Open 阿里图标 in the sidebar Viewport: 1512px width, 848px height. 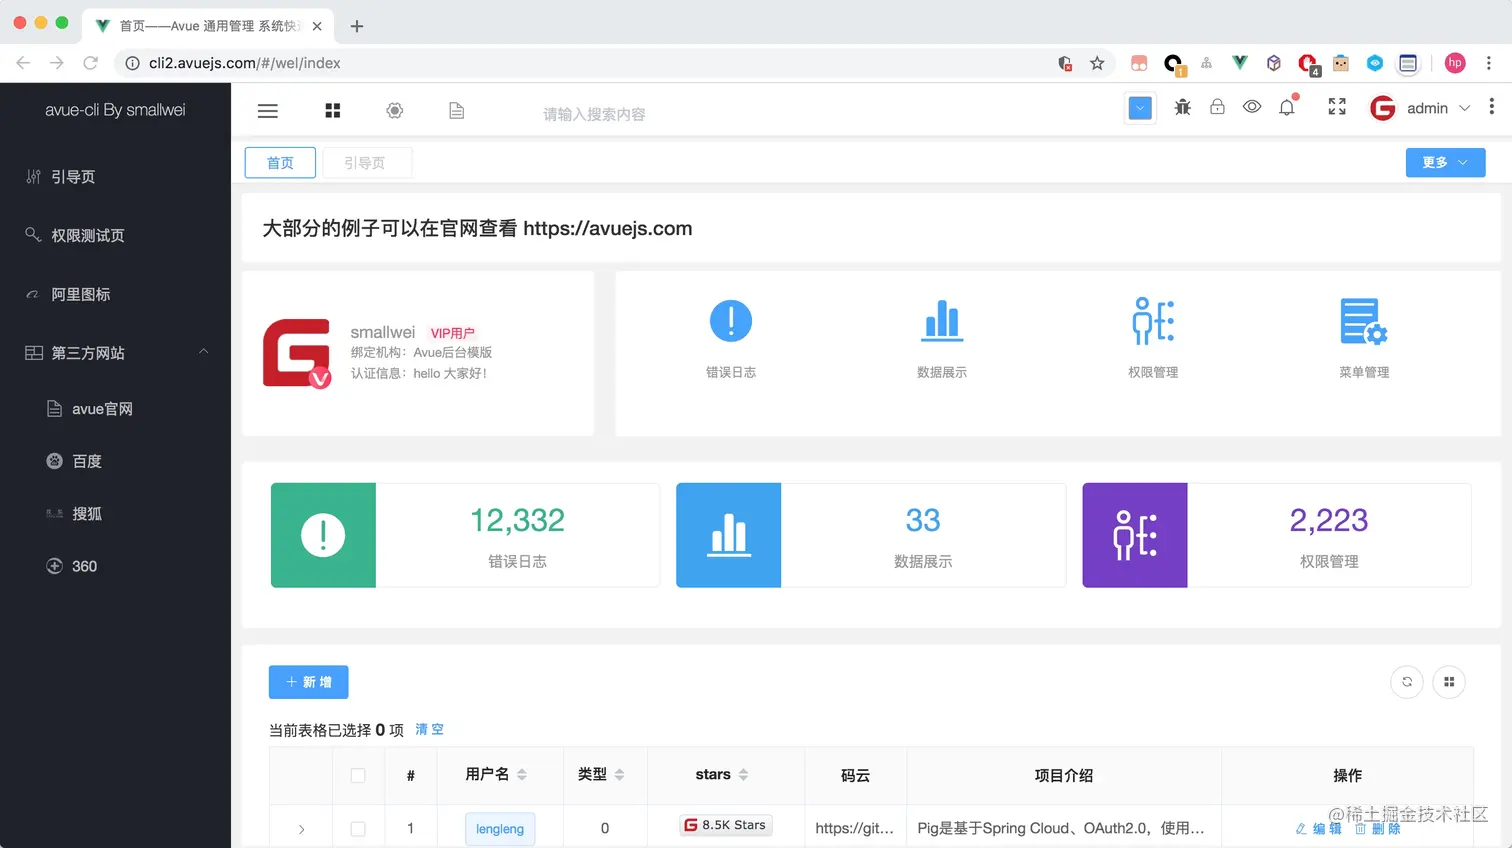click(x=115, y=294)
